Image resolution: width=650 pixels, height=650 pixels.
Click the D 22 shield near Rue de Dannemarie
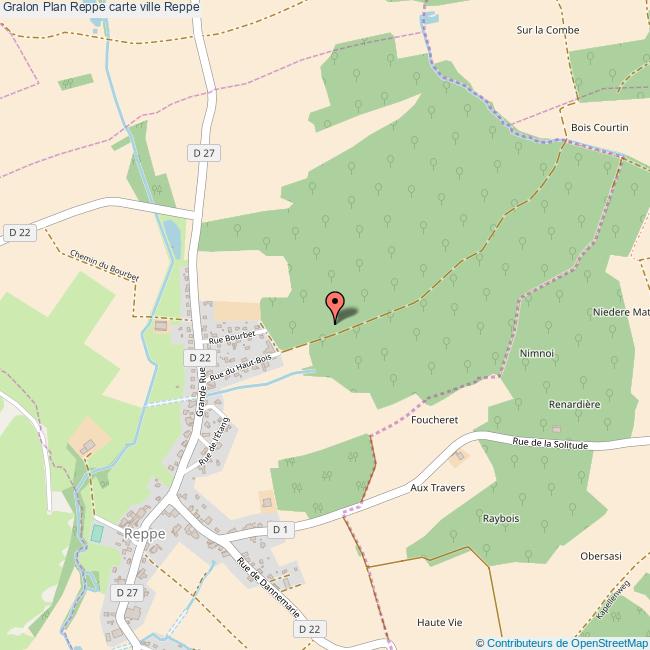click(x=310, y=629)
